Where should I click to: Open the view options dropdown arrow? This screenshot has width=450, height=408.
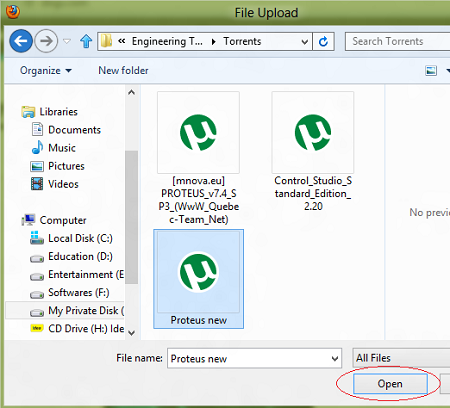point(447,71)
